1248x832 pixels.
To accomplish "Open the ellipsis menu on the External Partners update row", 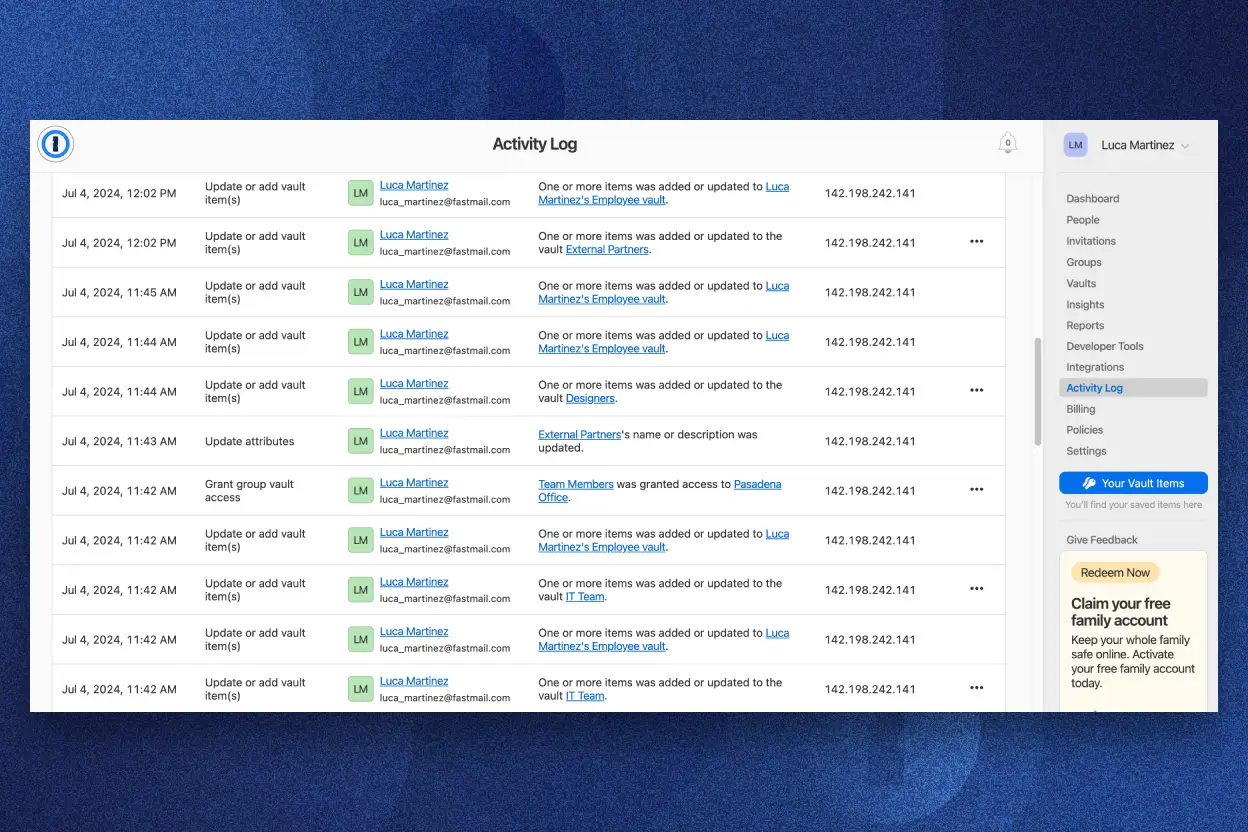I will (x=976, y=241).
